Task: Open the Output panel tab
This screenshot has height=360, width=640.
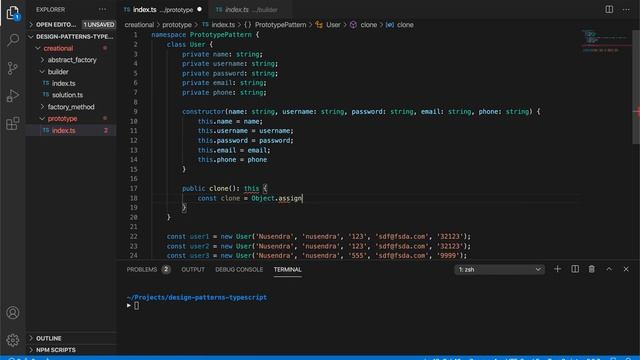Action: click(x=193, y=269)
